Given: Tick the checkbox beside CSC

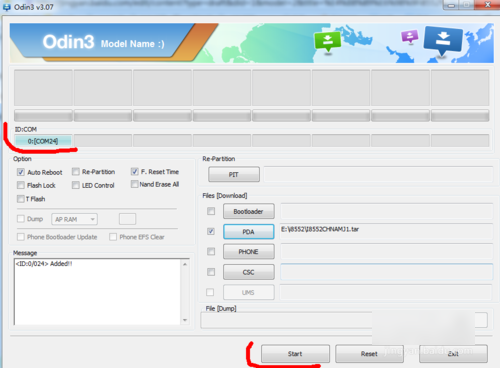Looking at the screenshot, I should tap(211, 272).
